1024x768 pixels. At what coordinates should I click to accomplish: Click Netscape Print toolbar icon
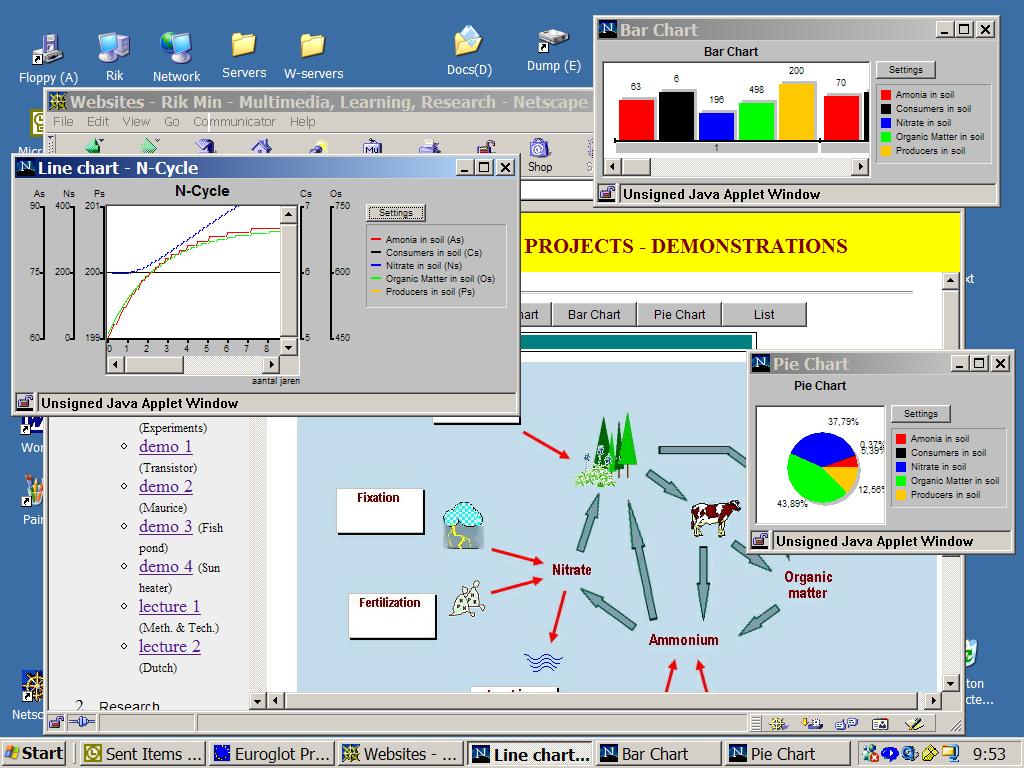coord(430,146)
